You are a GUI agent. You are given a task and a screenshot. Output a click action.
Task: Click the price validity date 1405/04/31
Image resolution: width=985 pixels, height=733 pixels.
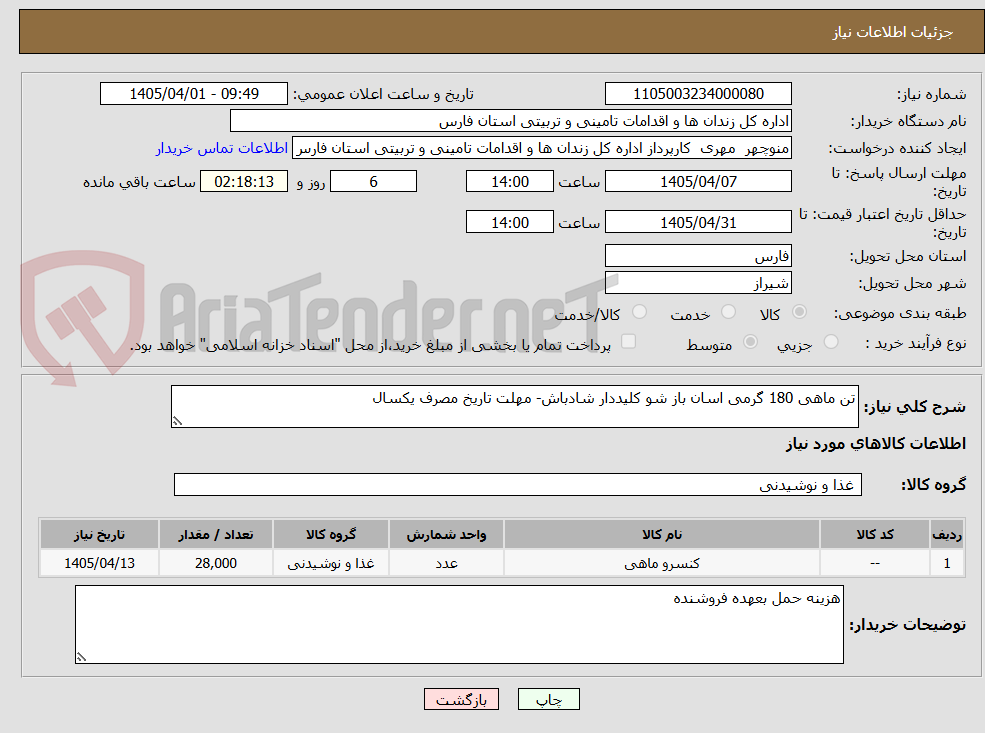click(698, 222)
